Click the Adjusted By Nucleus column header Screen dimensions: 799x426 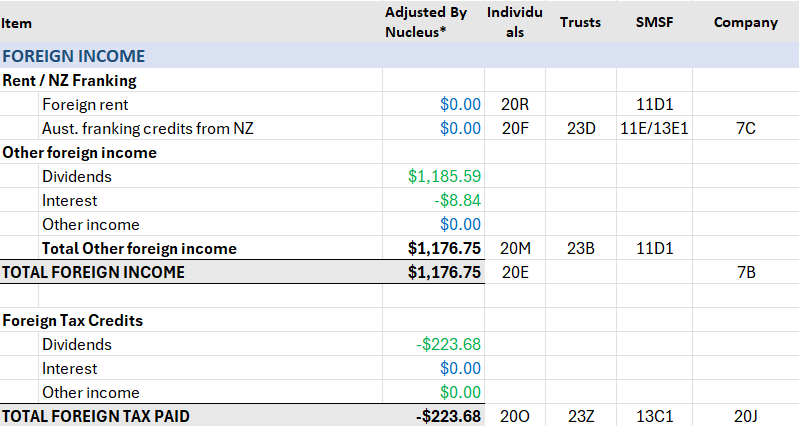coord(426,22)
